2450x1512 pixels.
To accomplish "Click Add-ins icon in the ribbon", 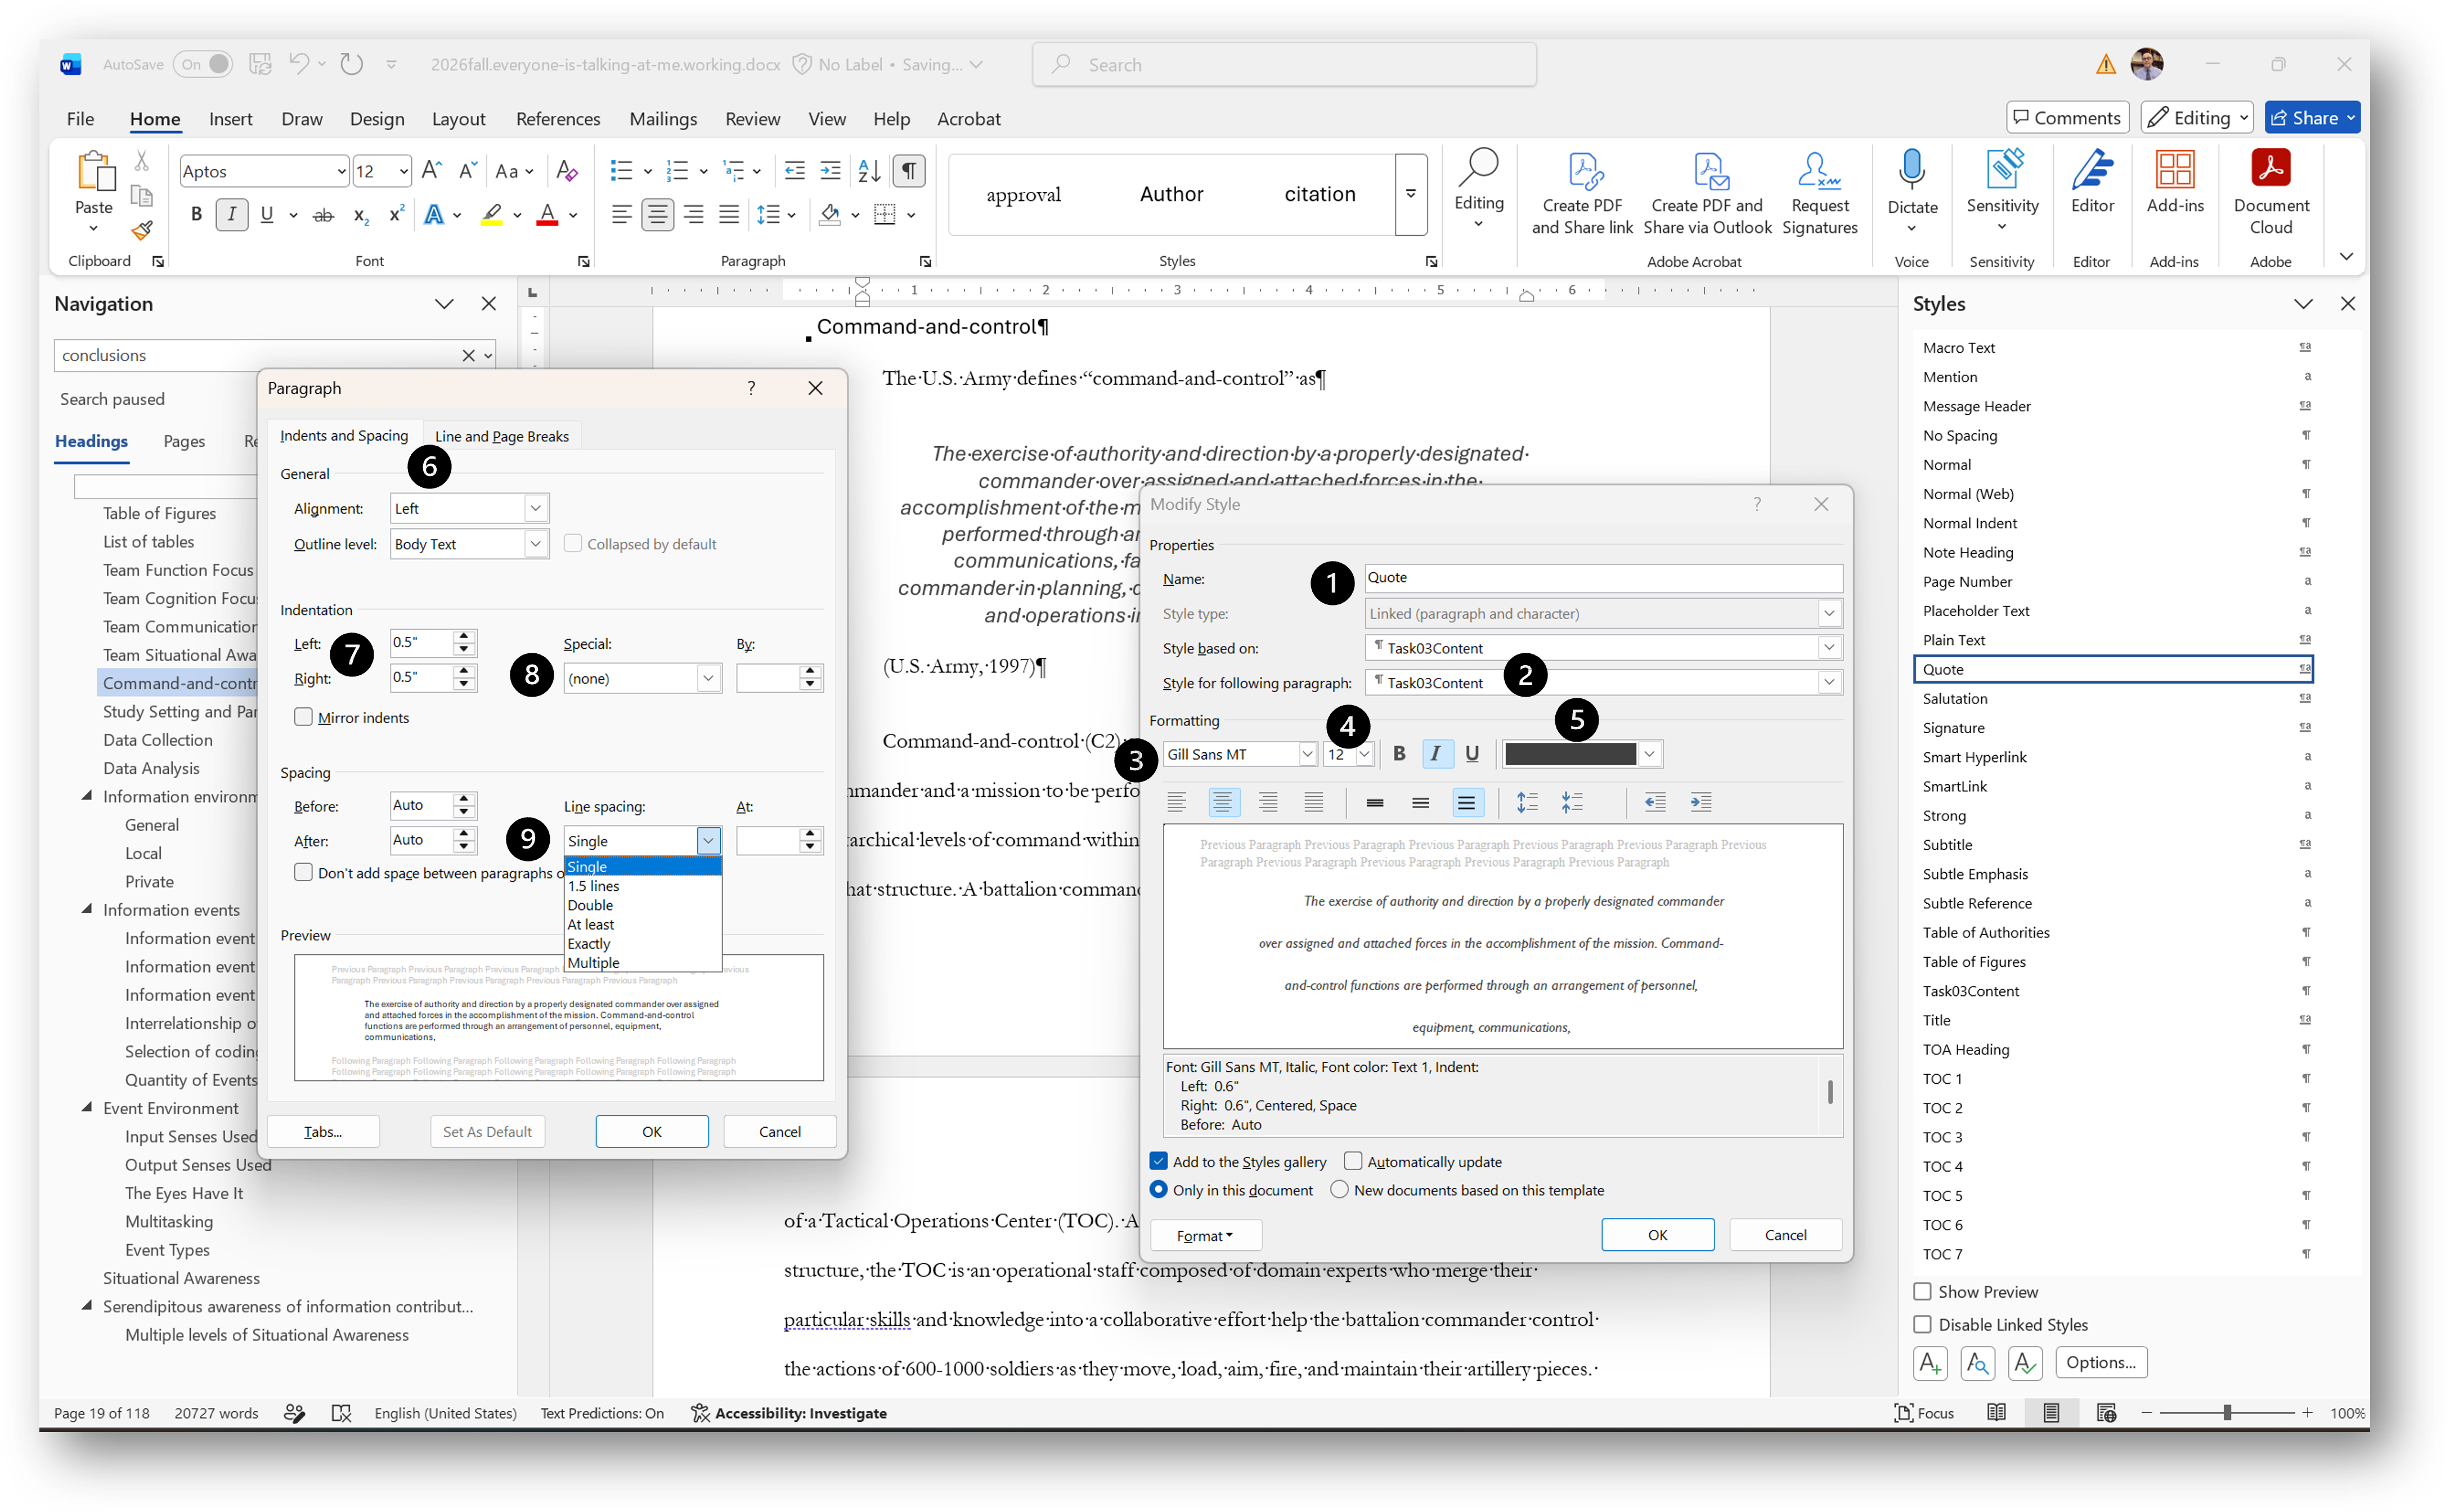I will [2174, 182].
